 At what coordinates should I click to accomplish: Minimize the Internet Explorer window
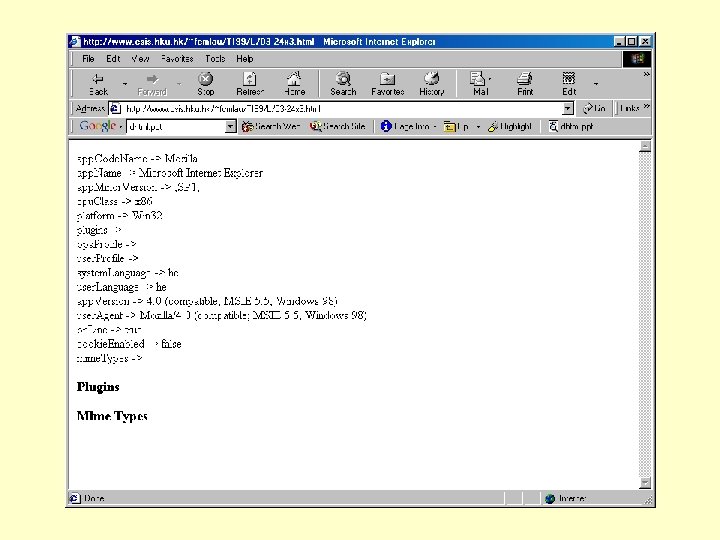pyautogui.click(x=619, y=42)
